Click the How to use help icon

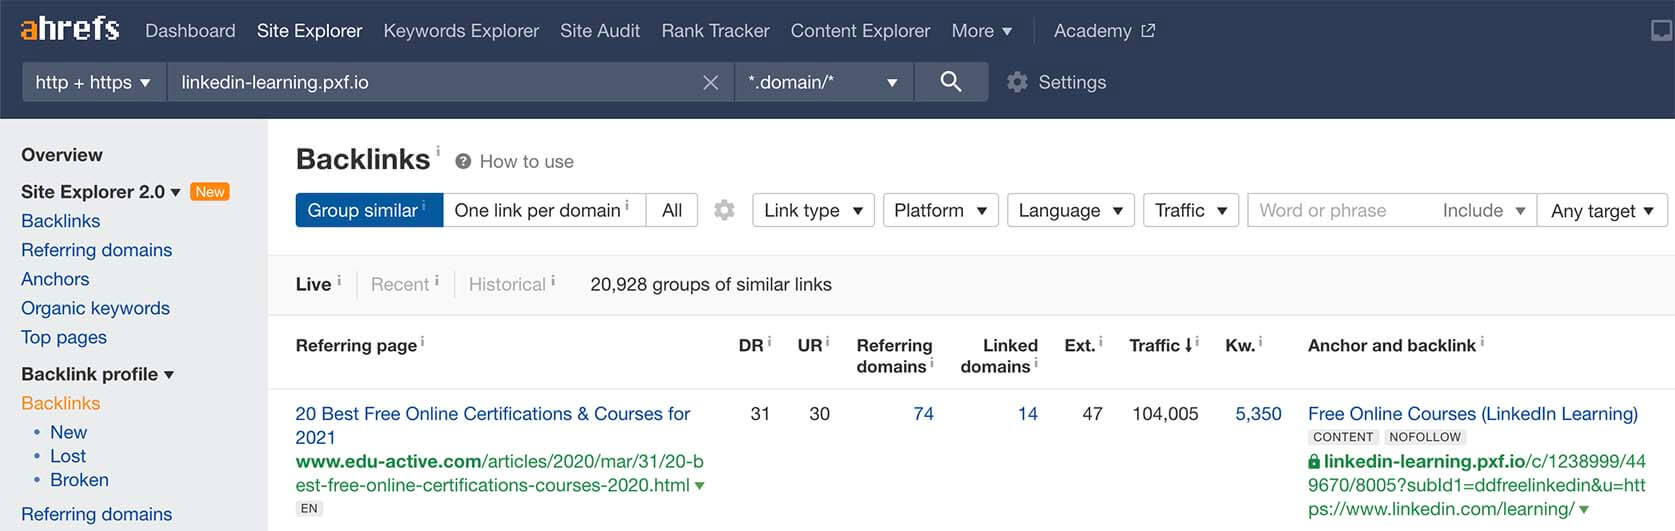click(463, 161)
